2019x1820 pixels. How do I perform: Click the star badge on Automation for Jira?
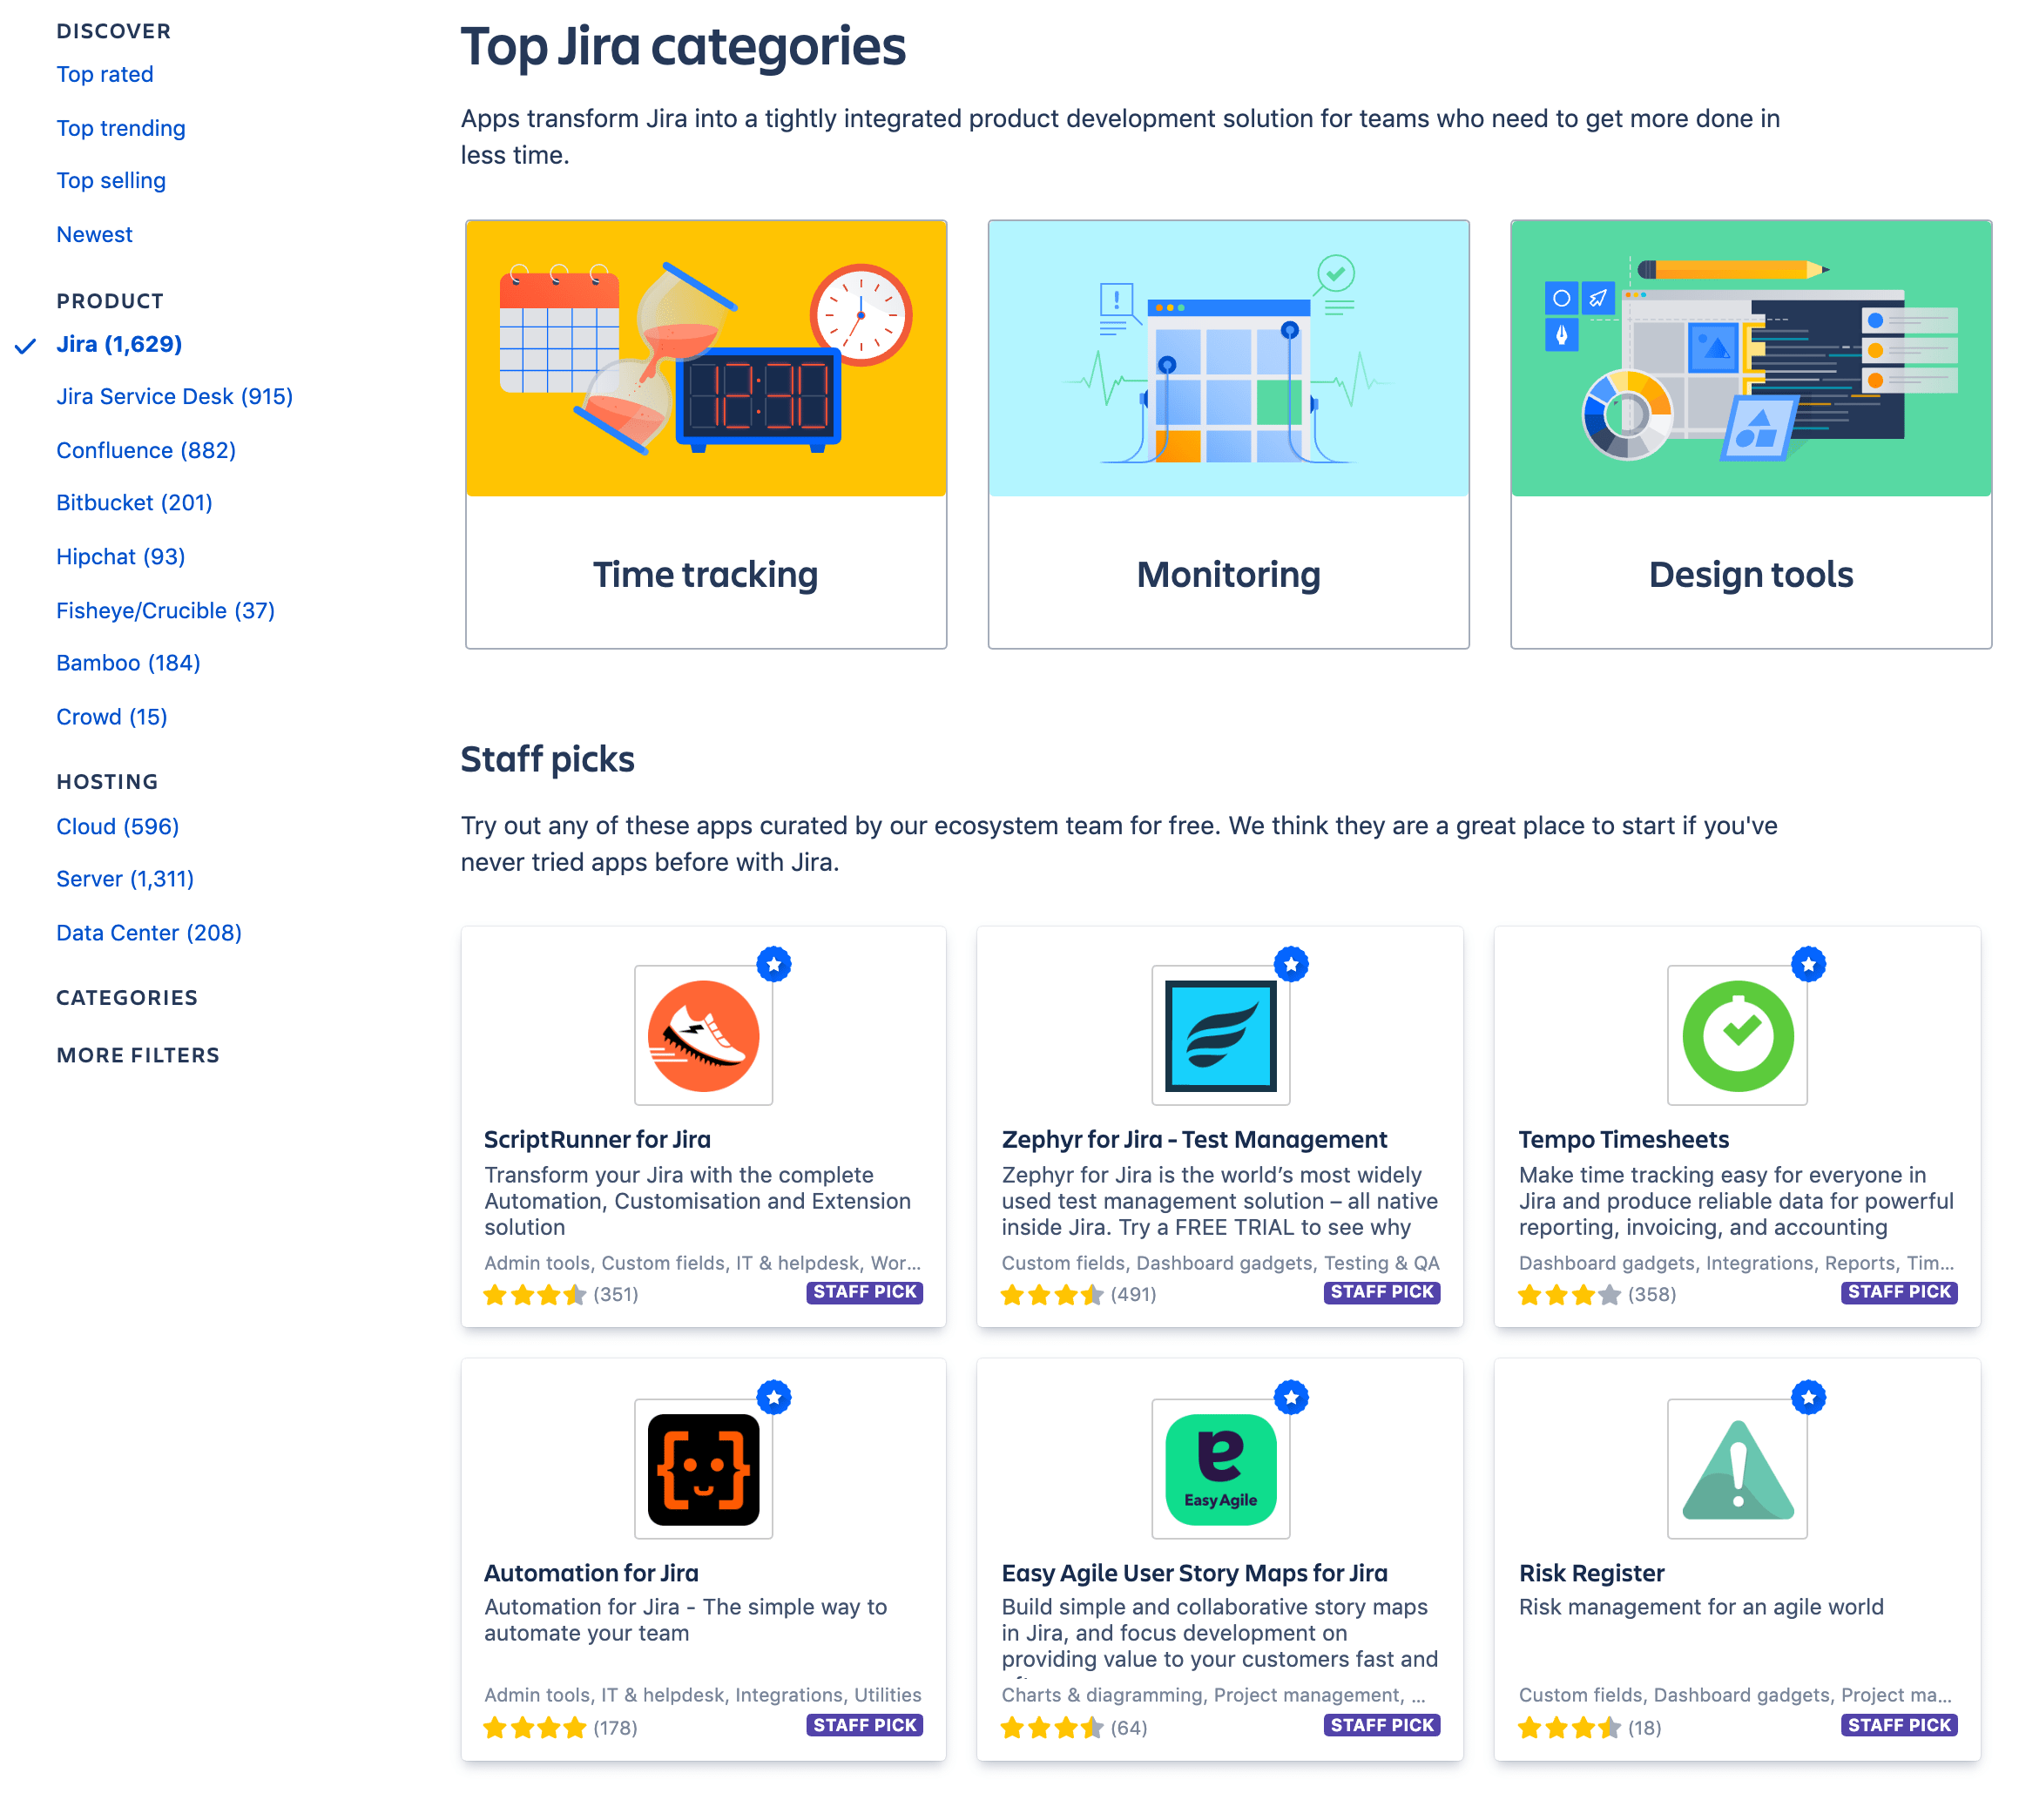point(774,1397)
